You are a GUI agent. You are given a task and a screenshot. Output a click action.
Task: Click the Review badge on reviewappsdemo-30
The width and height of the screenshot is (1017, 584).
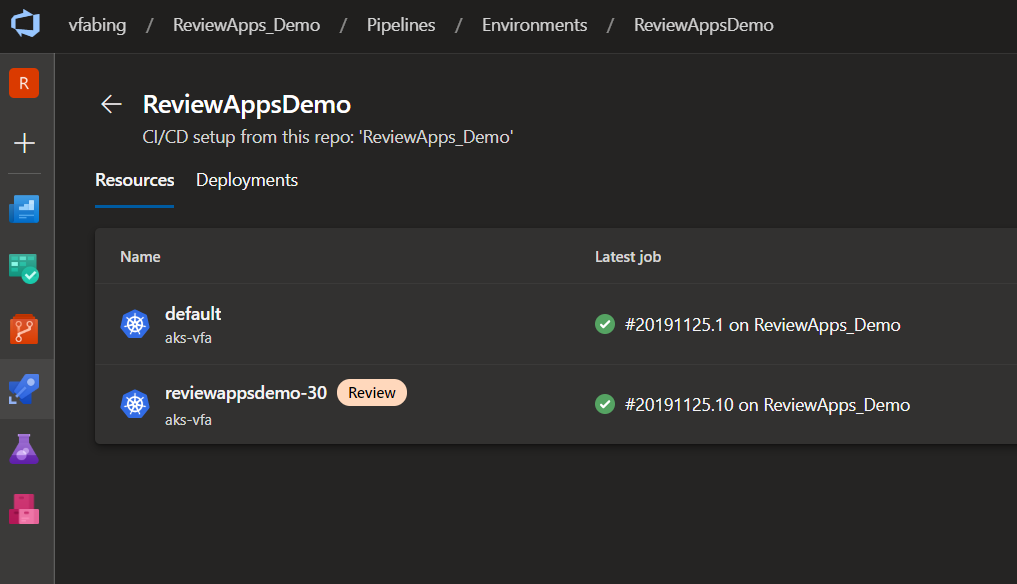pos(372,393)
